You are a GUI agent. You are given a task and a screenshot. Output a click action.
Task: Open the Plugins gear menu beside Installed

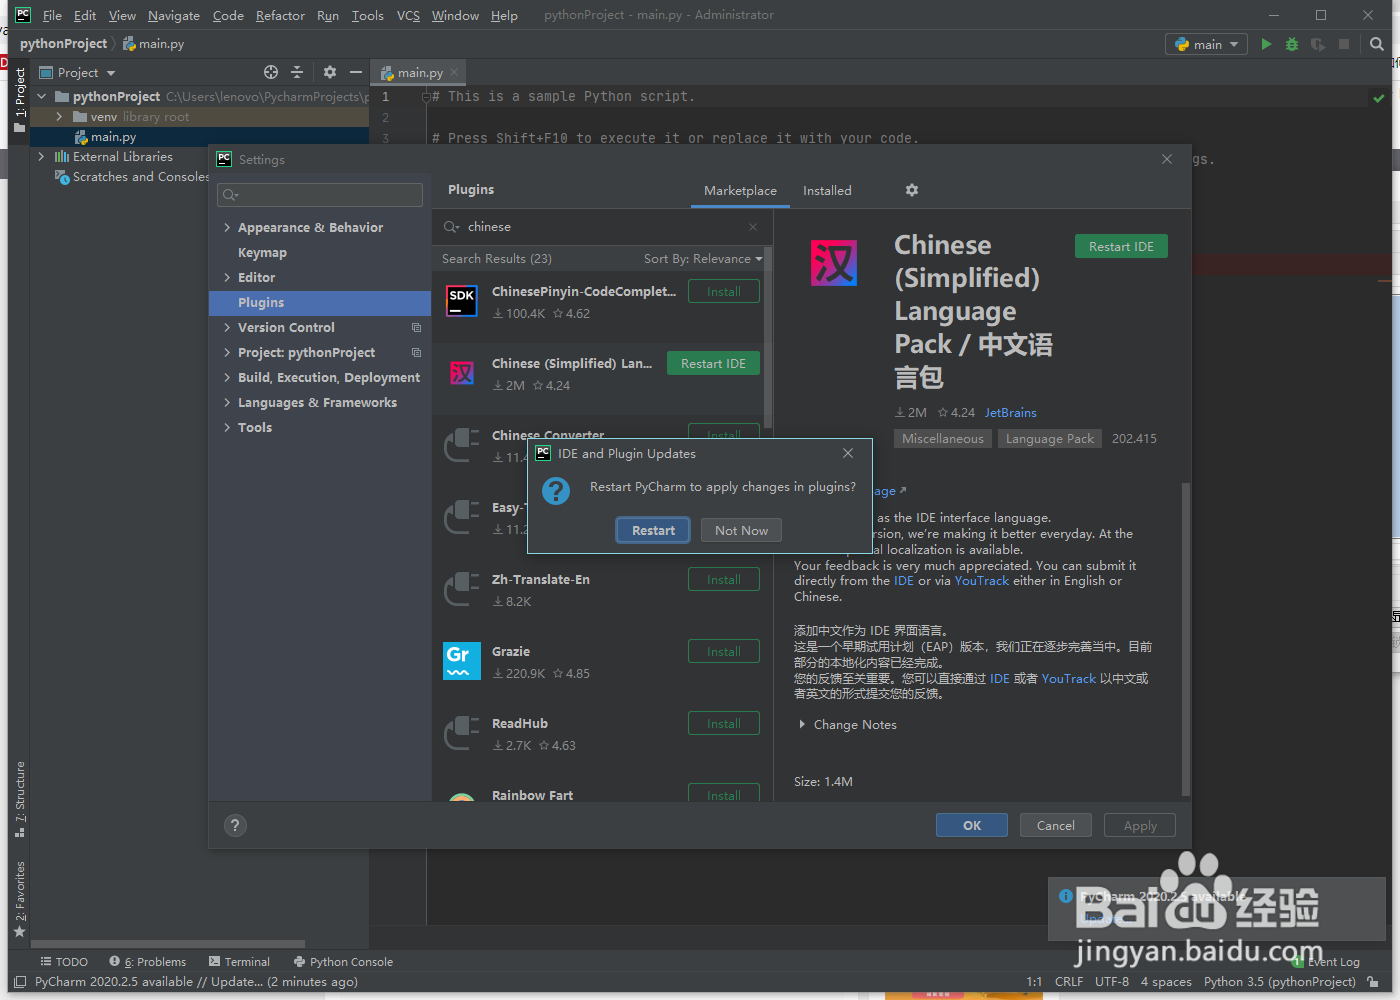(x=912, y=190)
